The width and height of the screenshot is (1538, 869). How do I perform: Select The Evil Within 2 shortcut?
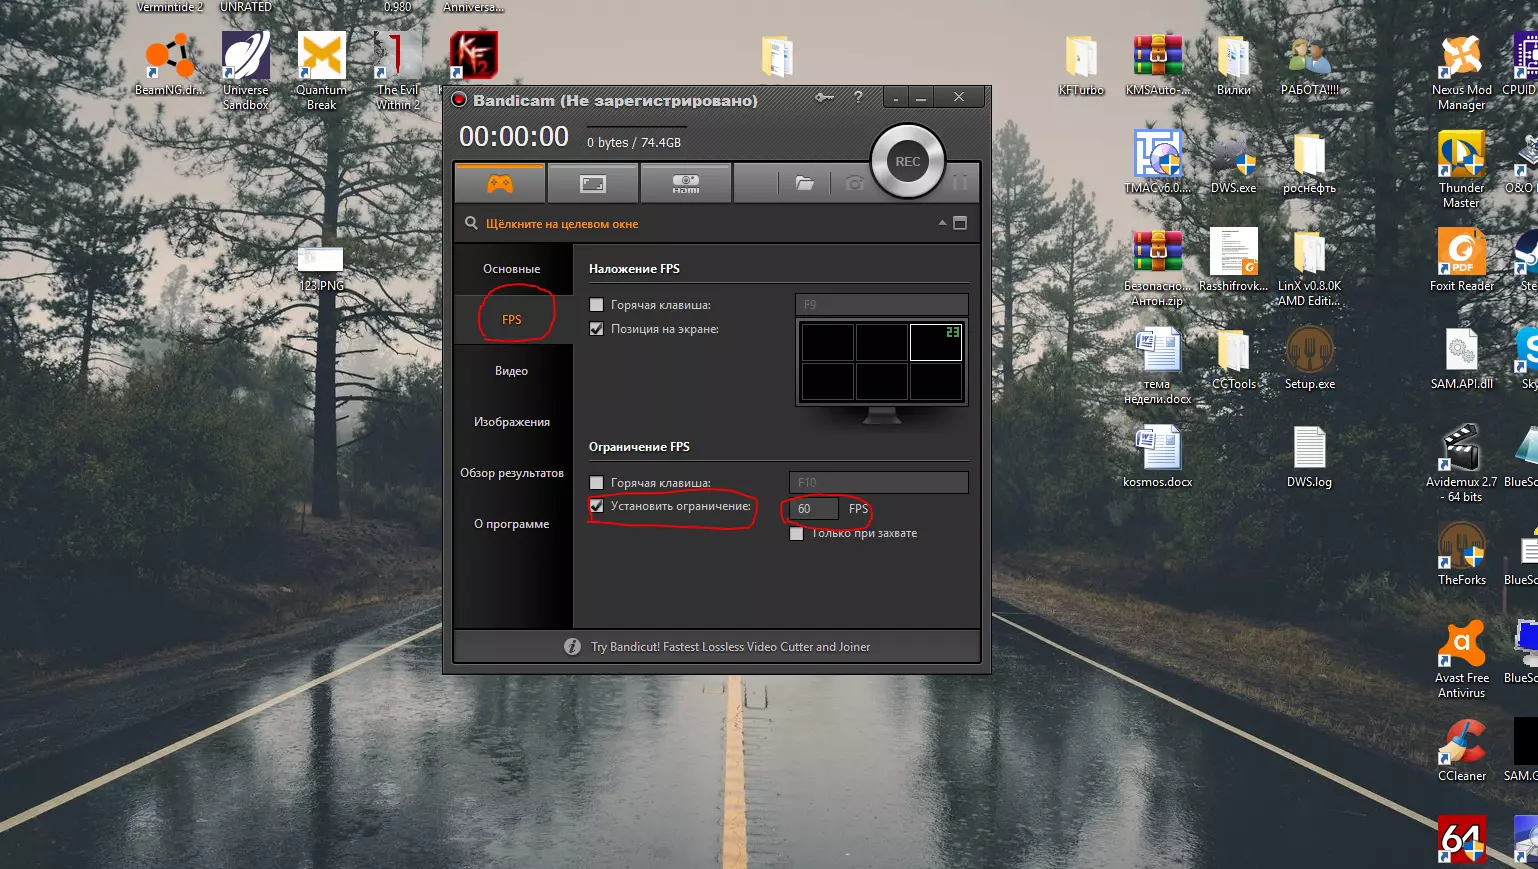398,70
